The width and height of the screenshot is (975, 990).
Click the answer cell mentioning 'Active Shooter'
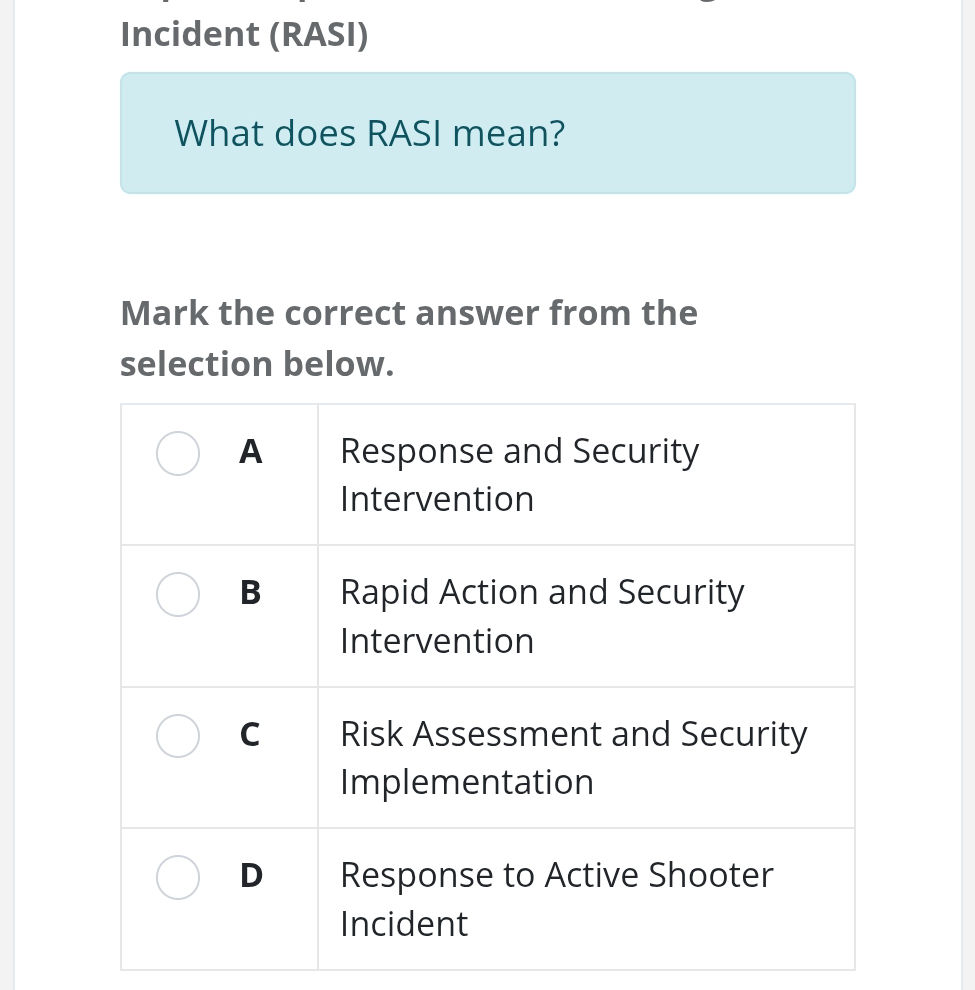point(586,898)
